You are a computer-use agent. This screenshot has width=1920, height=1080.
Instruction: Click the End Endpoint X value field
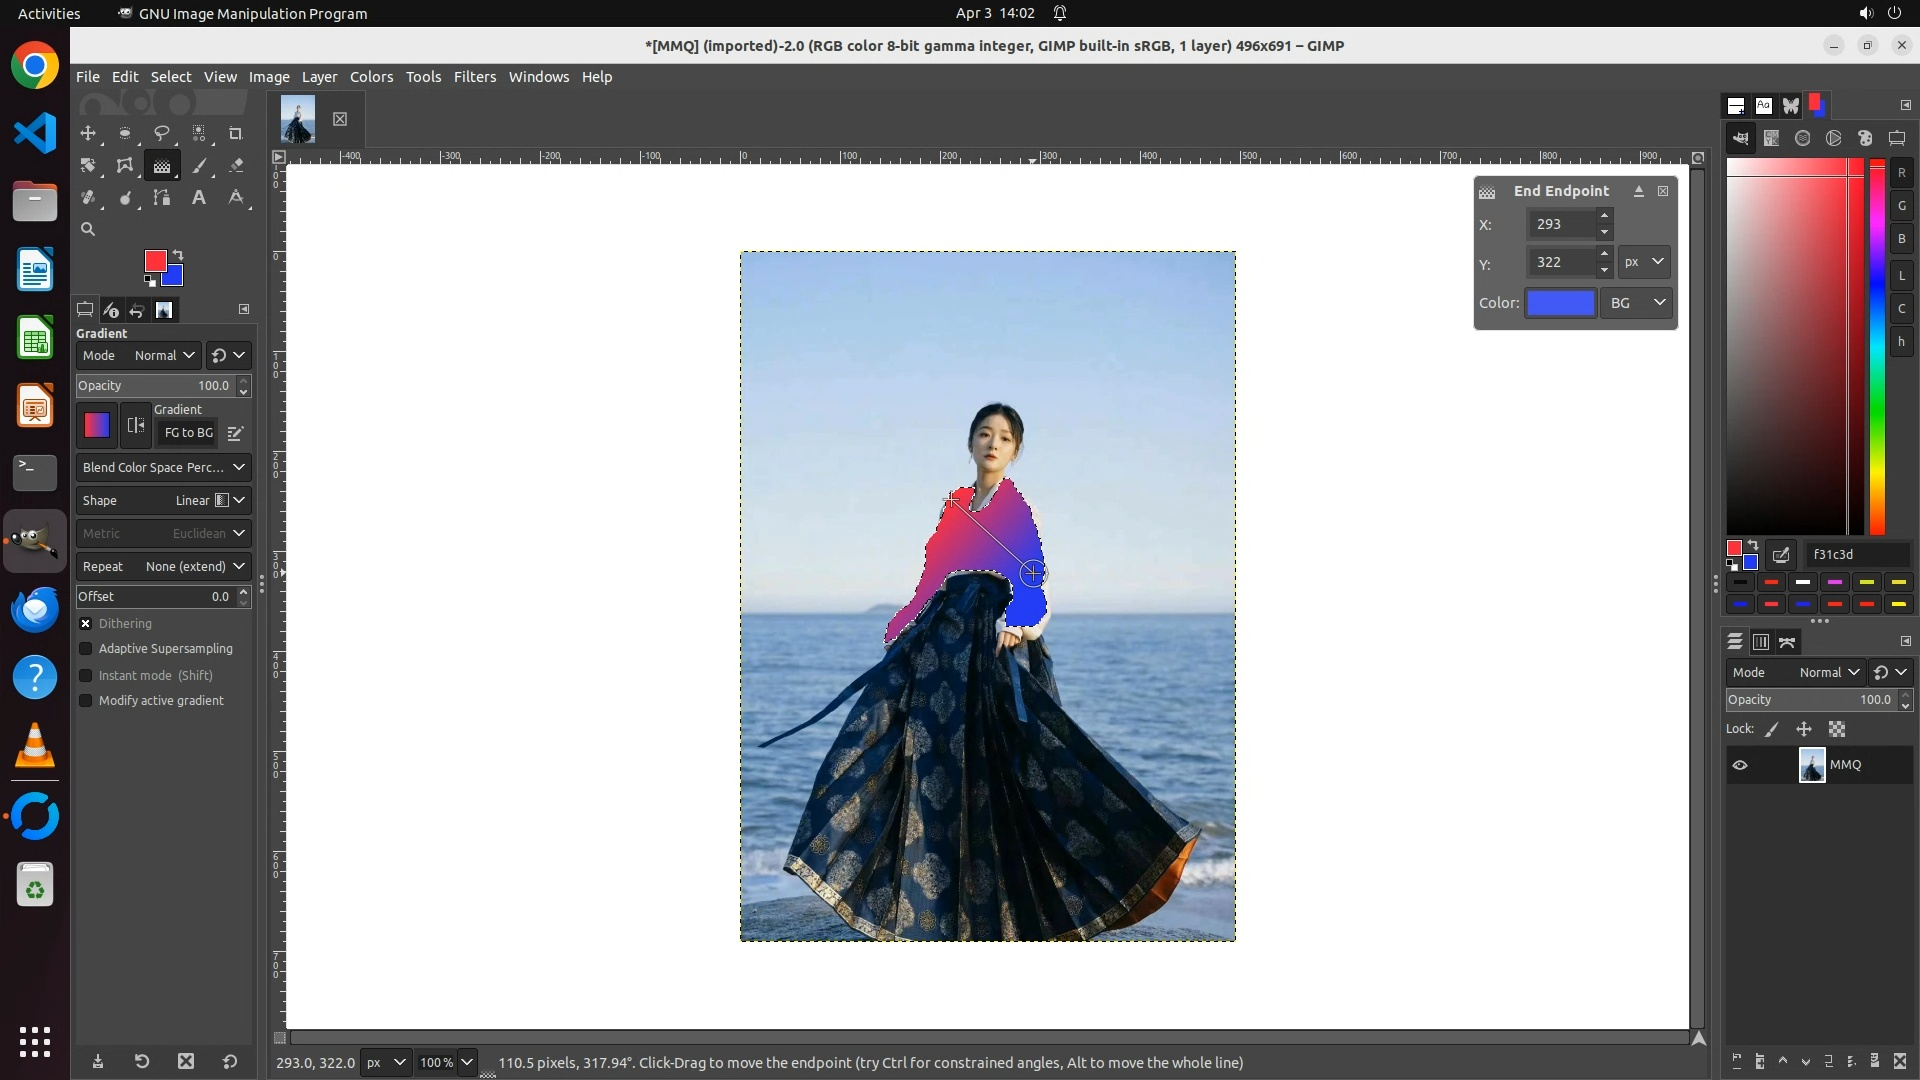pos(1561,224)
